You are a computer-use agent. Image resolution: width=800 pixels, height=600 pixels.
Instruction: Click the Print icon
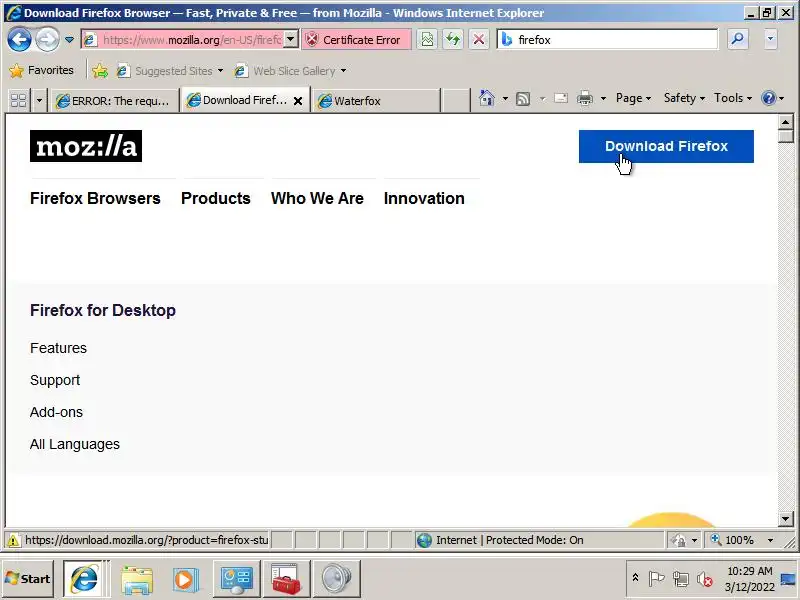585,98
